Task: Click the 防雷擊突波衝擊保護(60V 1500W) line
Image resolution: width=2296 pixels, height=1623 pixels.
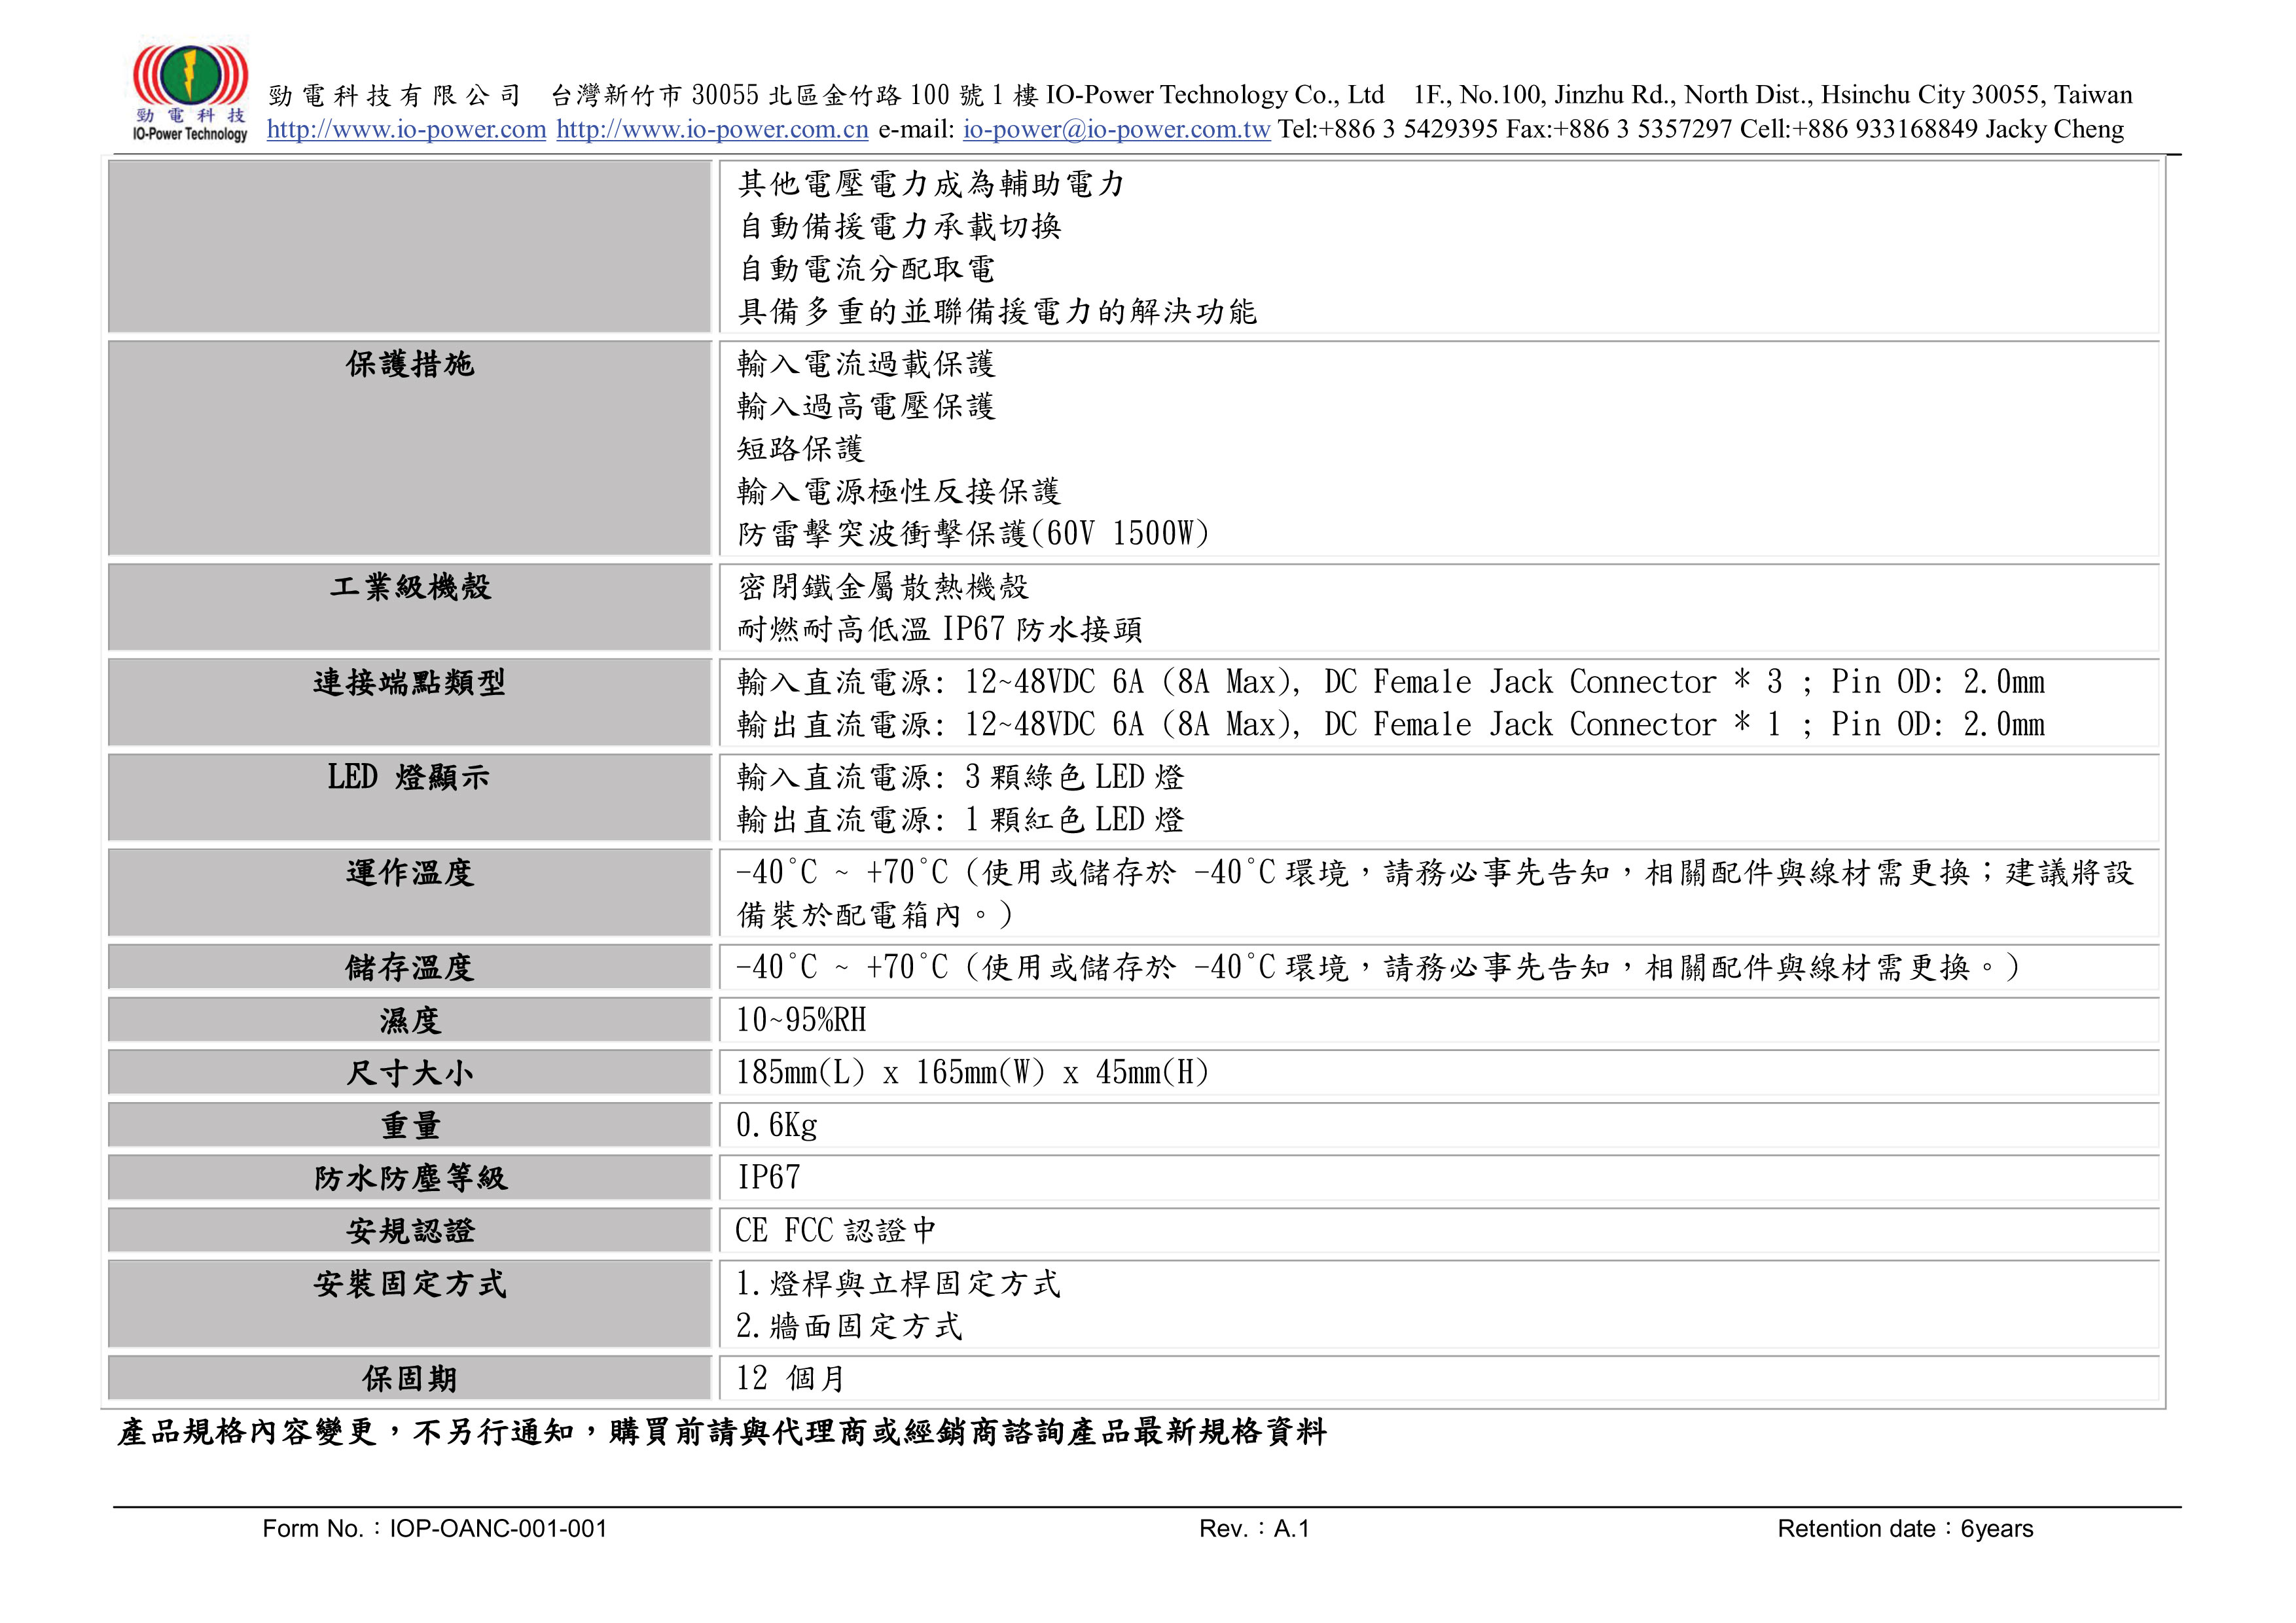Action: tap(974, 533)
